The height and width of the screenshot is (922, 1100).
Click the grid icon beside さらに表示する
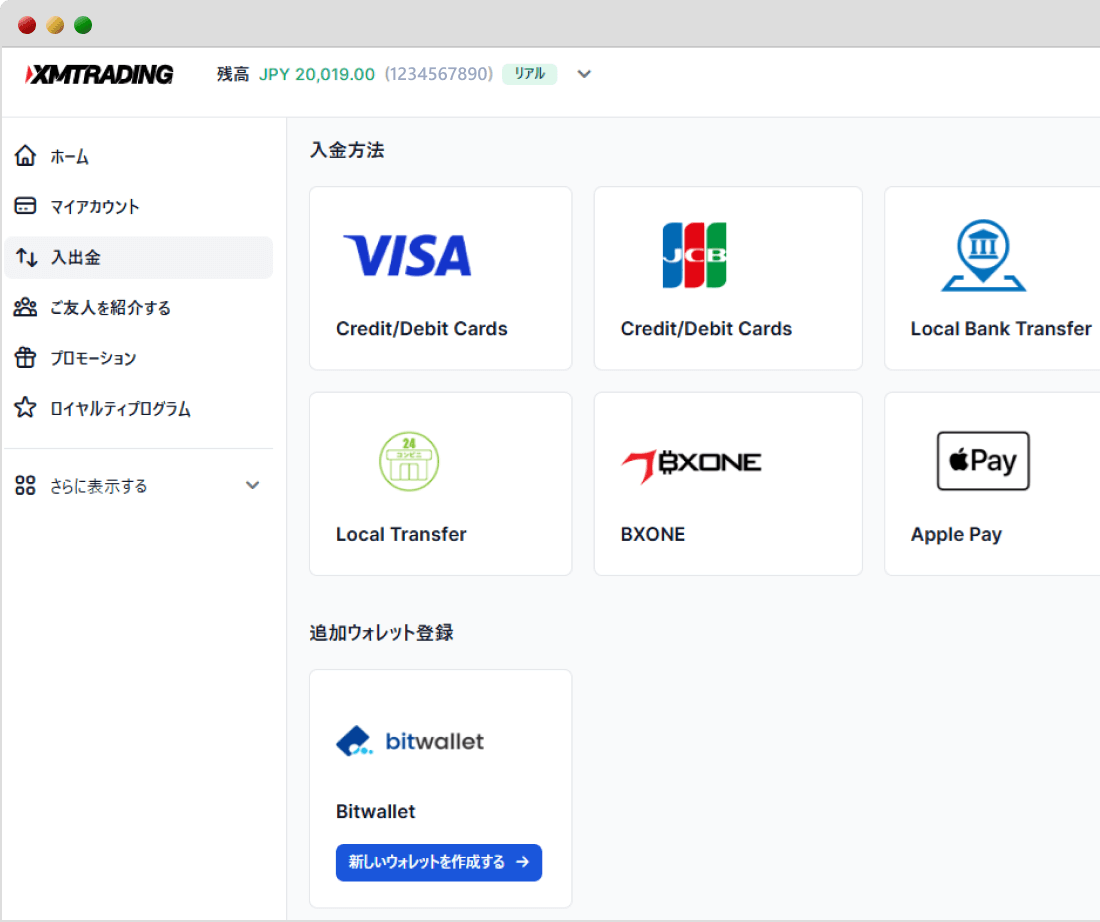25,485
